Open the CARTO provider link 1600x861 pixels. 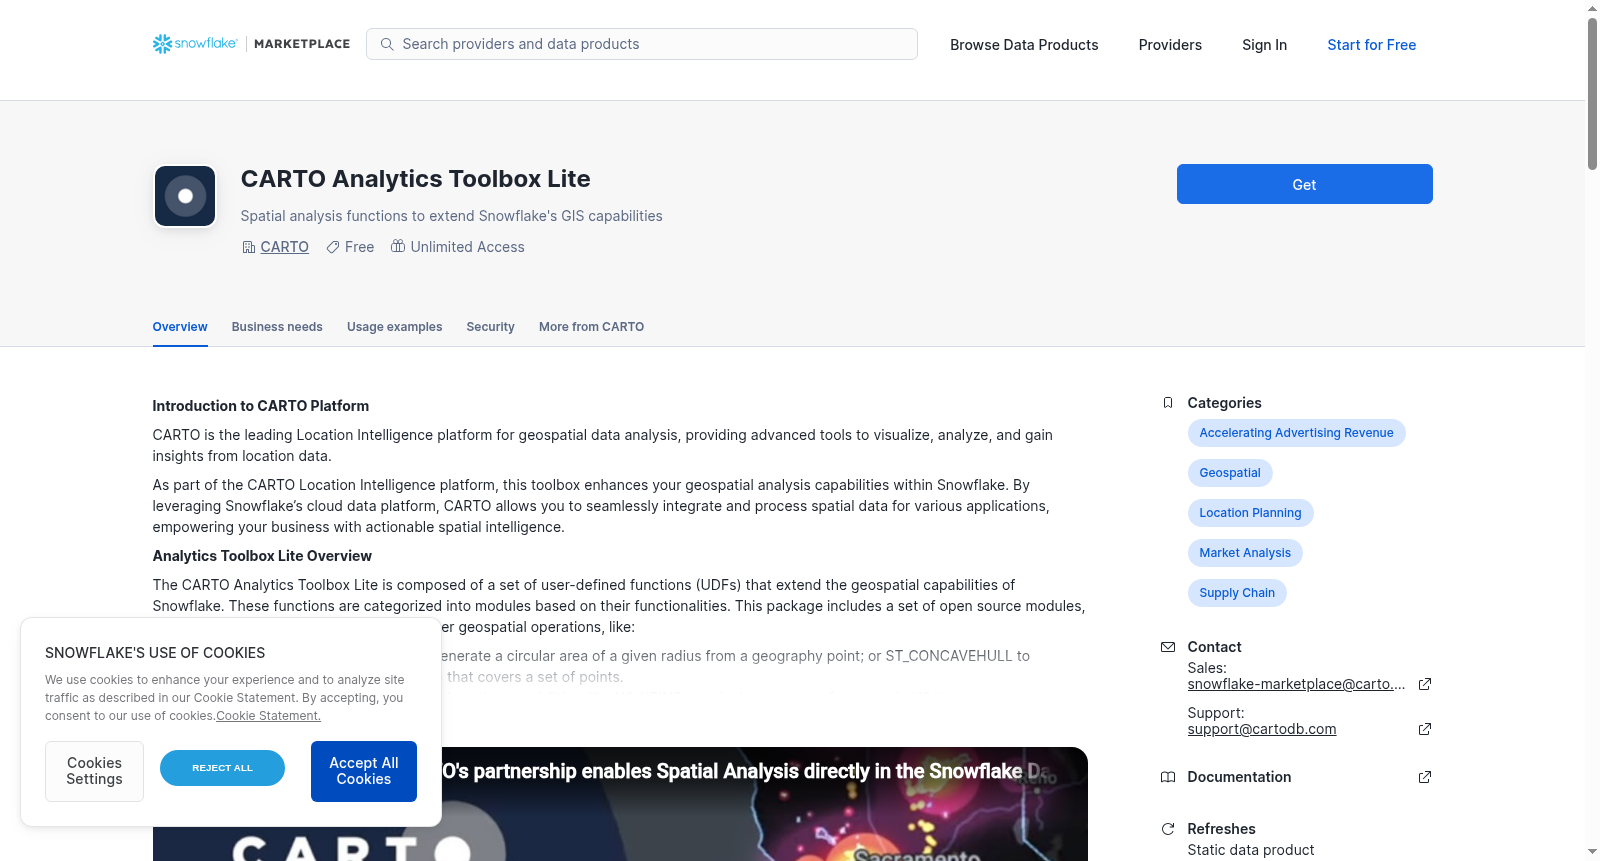click(x=284, y=247)
